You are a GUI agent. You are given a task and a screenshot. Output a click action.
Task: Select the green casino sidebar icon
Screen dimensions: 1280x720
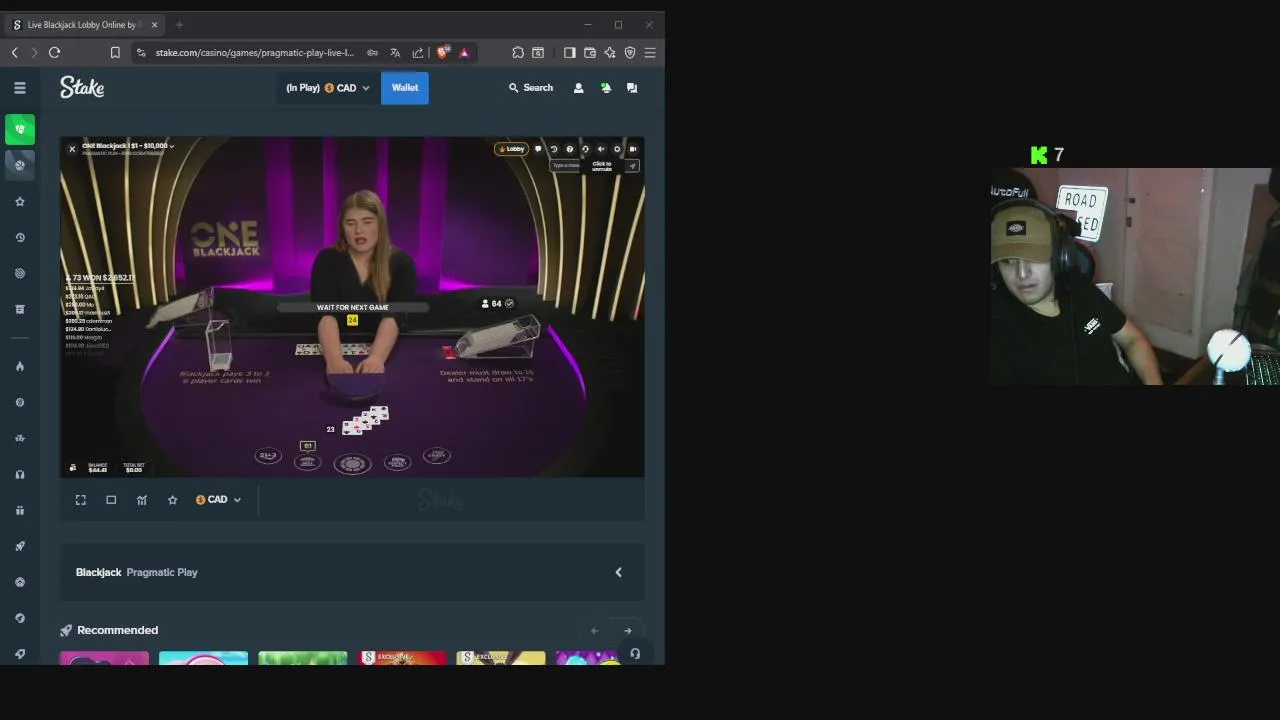[x=20, y=129]
